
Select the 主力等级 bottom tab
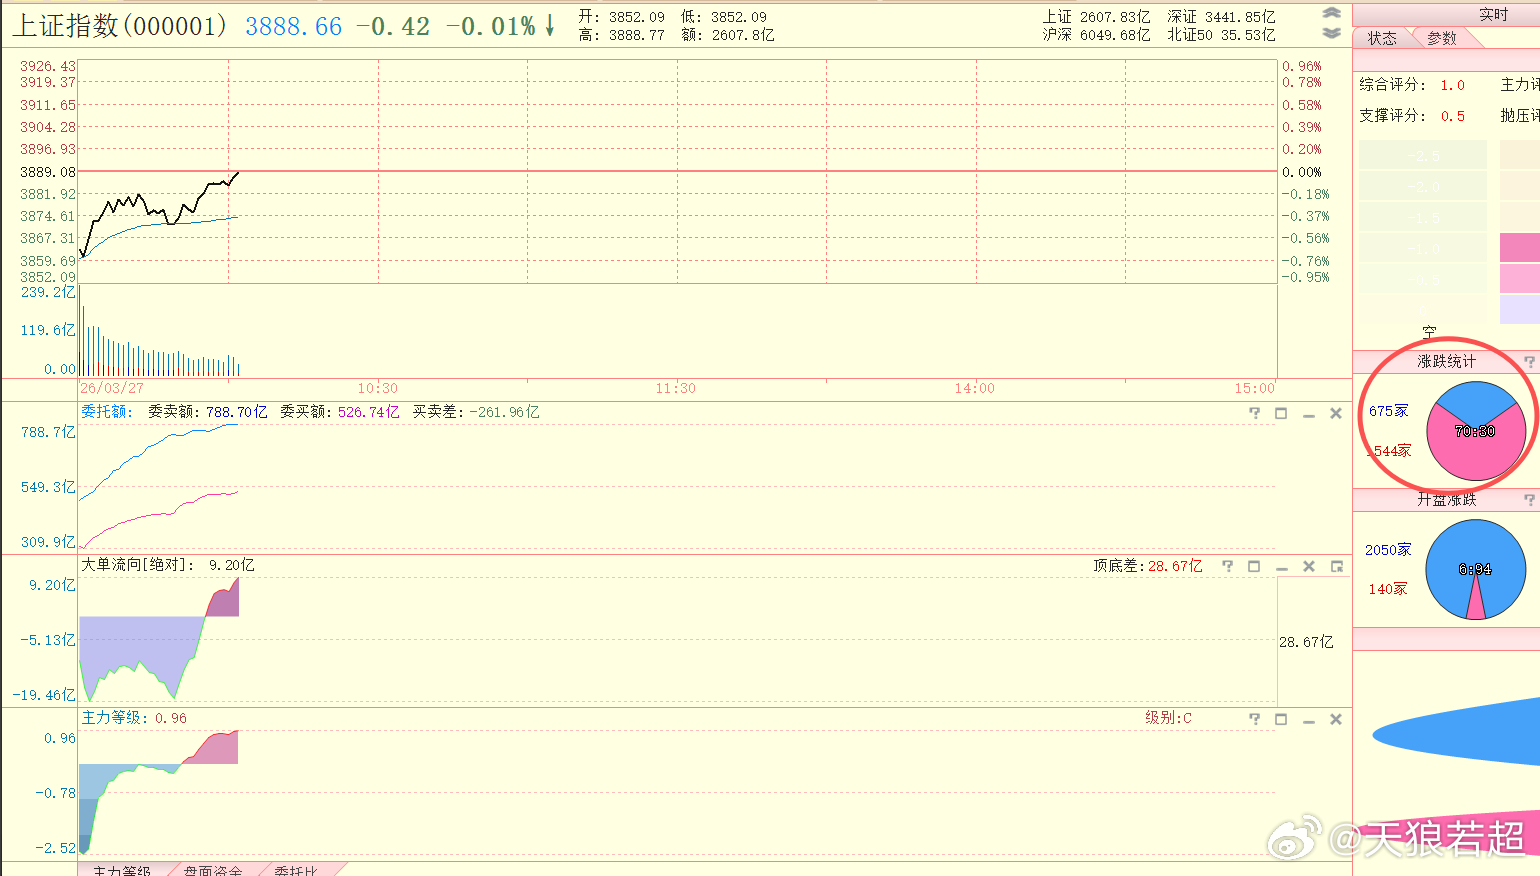121,870
